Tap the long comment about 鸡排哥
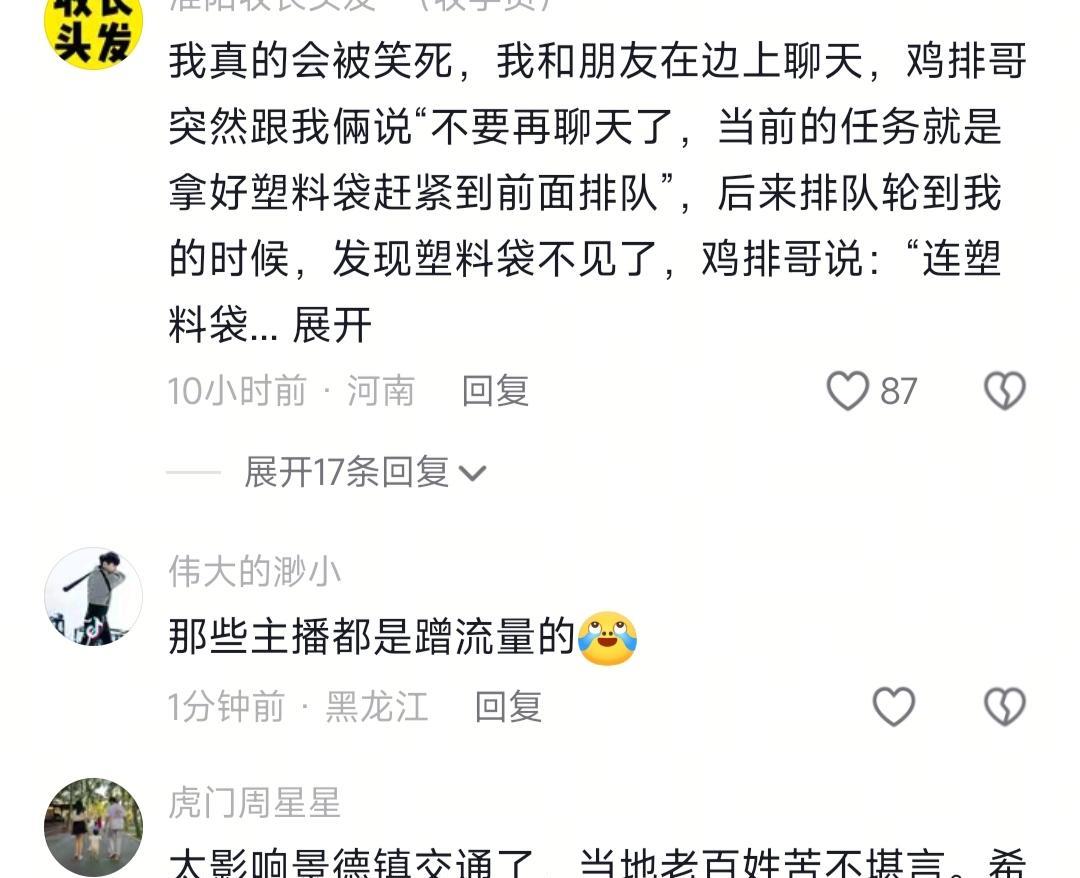 [x=597, y=193]
